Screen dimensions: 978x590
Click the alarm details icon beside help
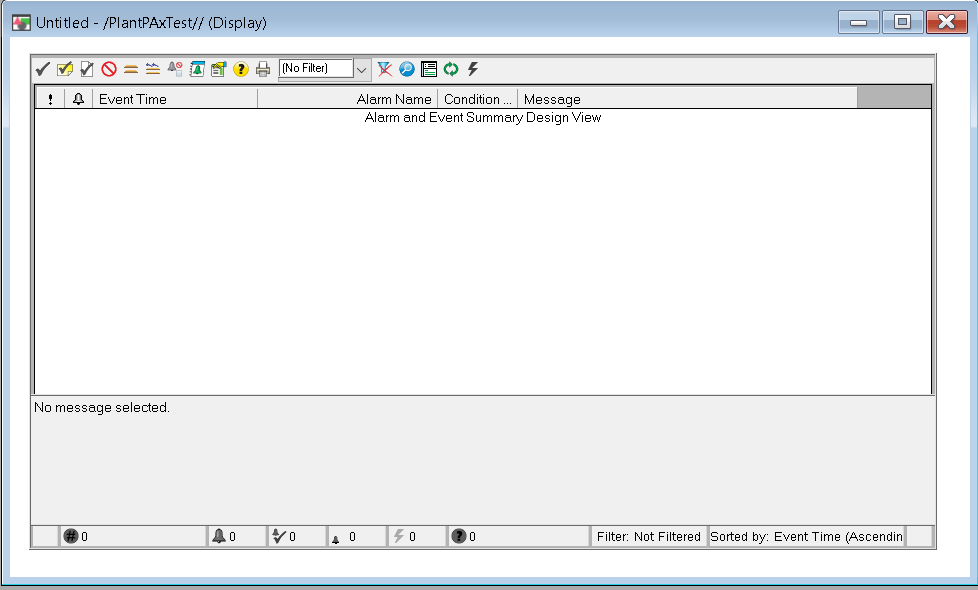pyautogui.click(x=218, y=69)
